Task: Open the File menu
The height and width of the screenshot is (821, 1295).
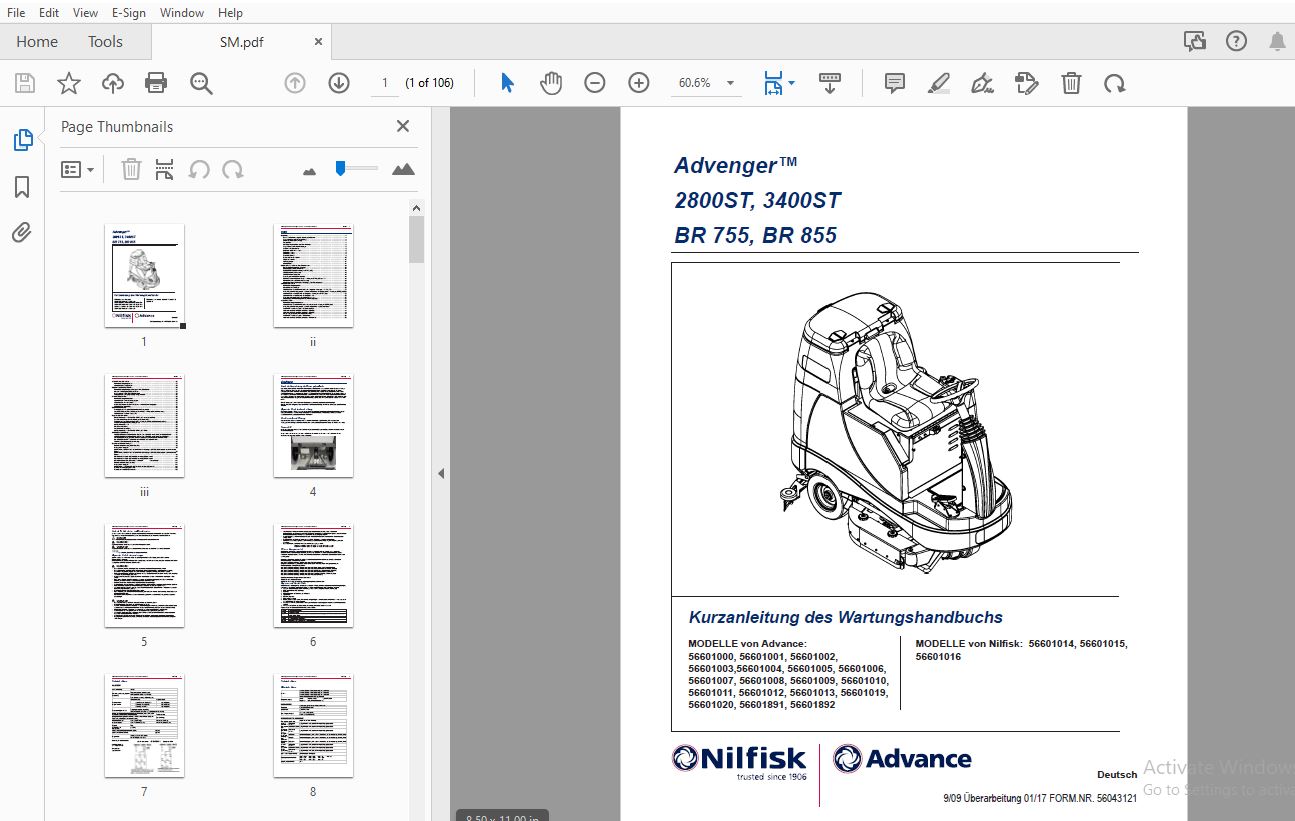Action: point(16,12)
